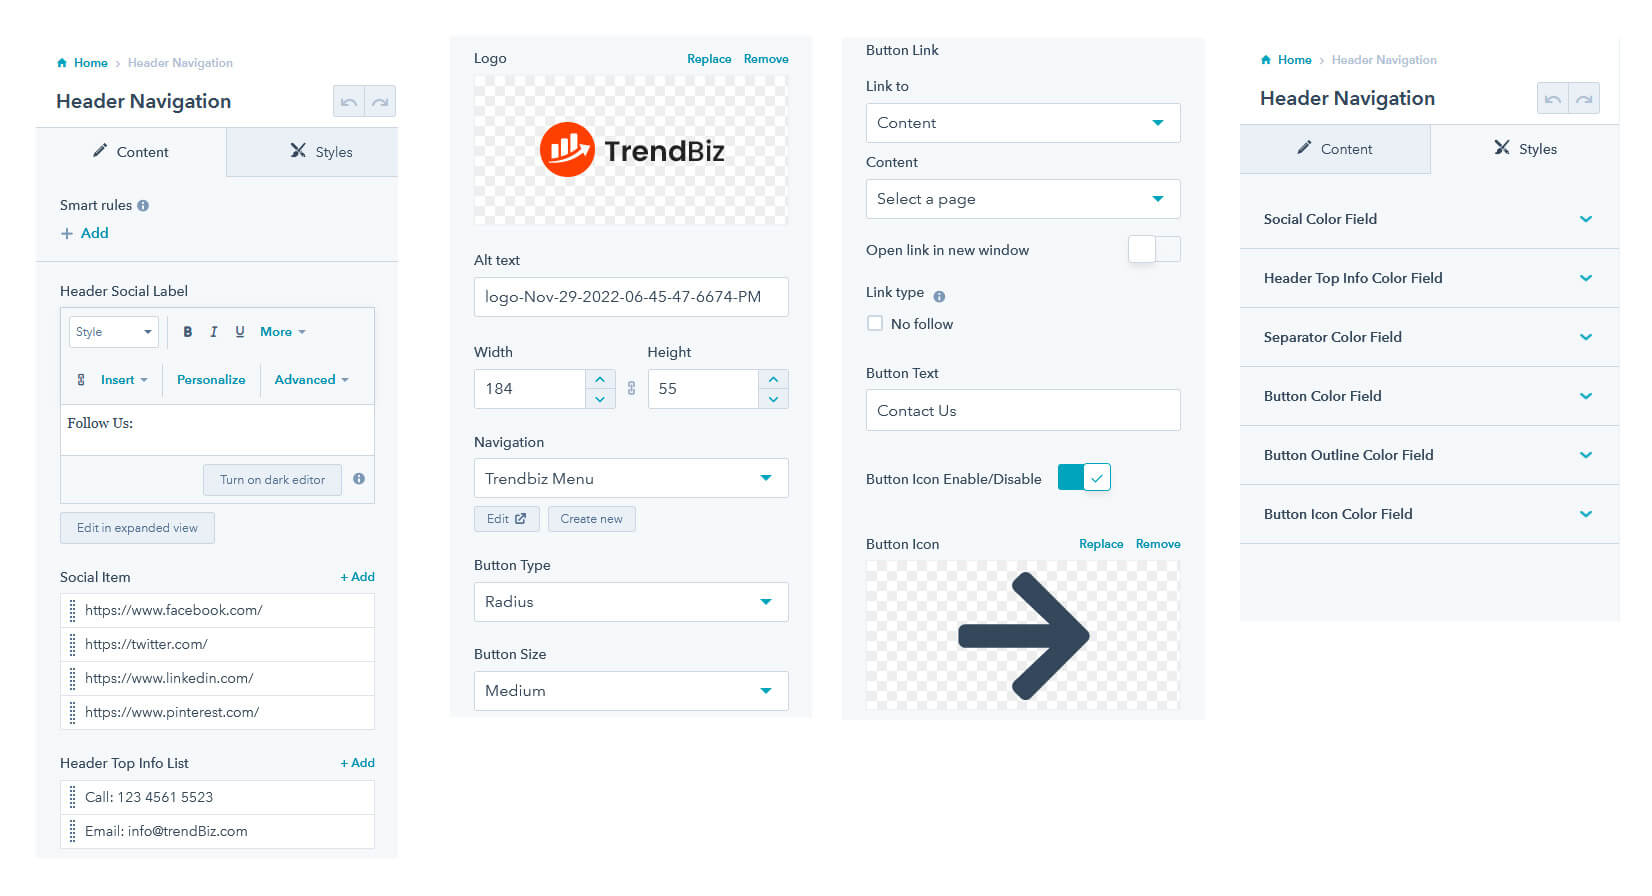Click the Italic formatting icon
This screenshot has width=1652, height=896.
pos(213,332)
